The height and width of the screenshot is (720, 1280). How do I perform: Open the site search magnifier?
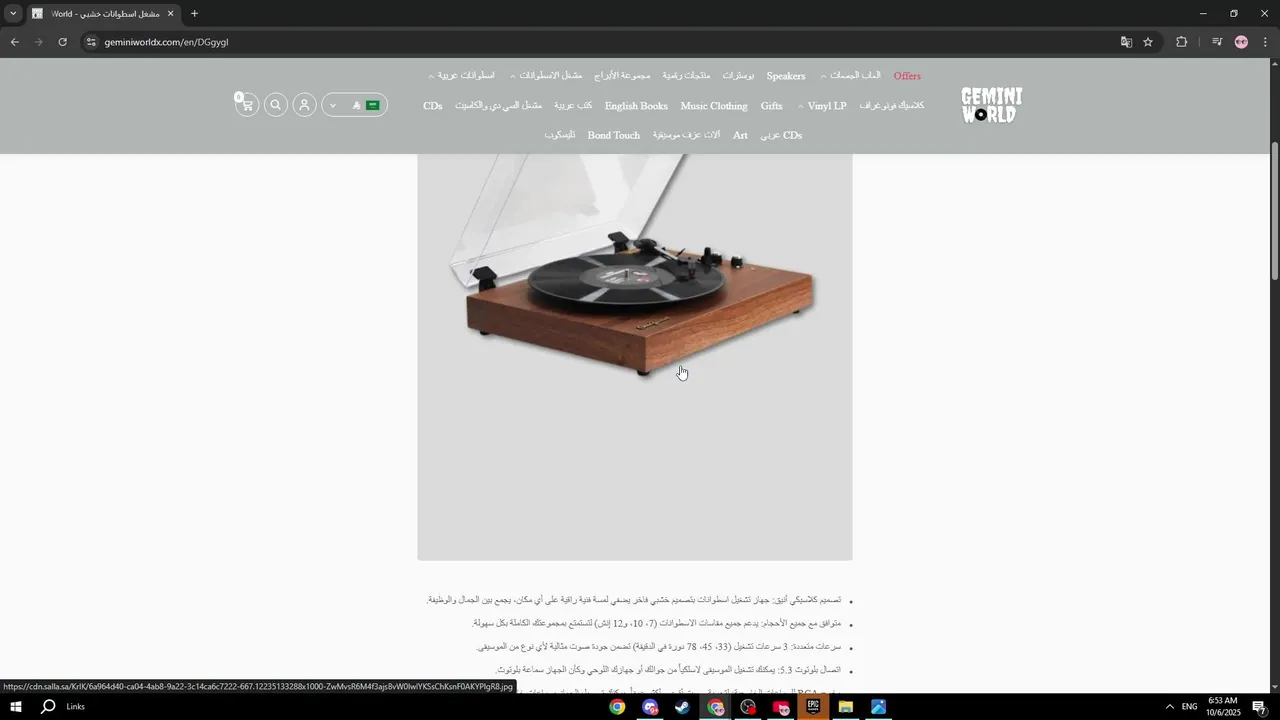click(x=276, y=105)
